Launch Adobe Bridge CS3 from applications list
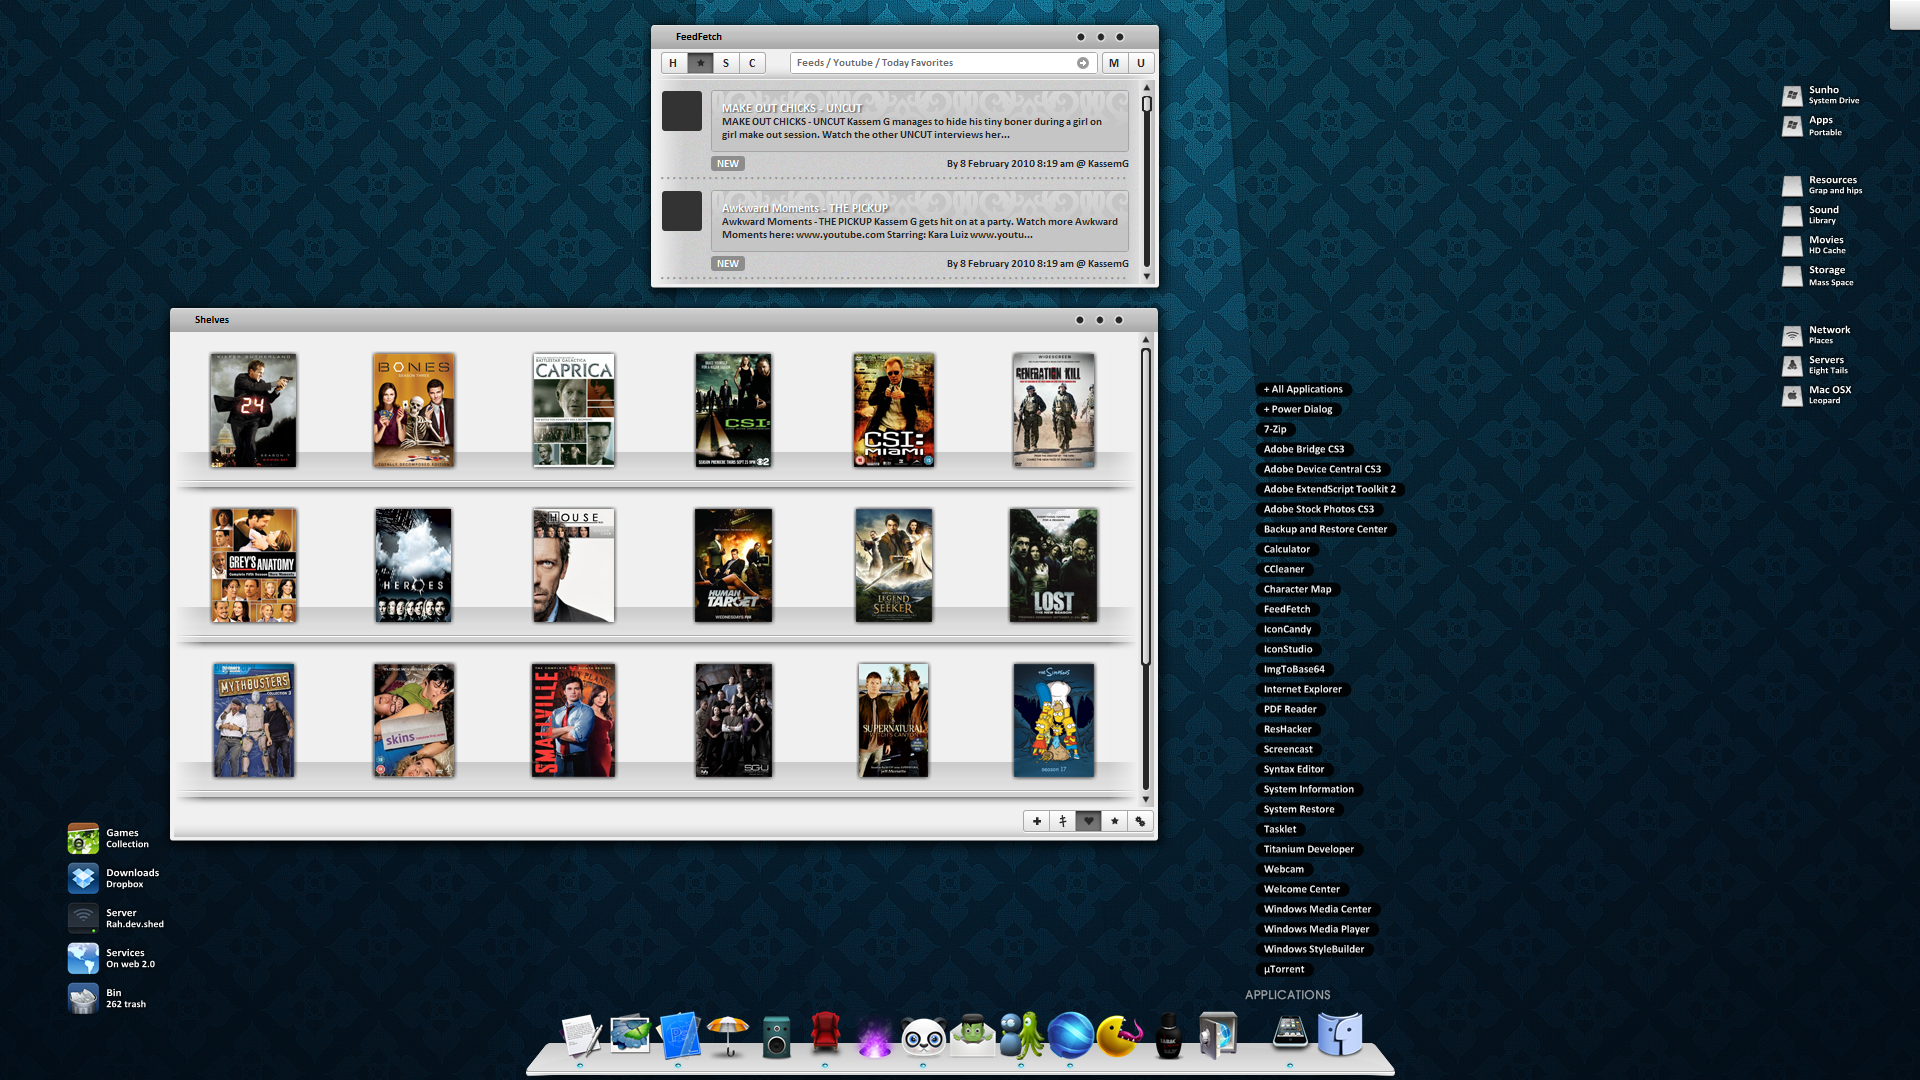This screenshot has height=1080, width=1920. pyautogui.click(x=1304, y=449)
